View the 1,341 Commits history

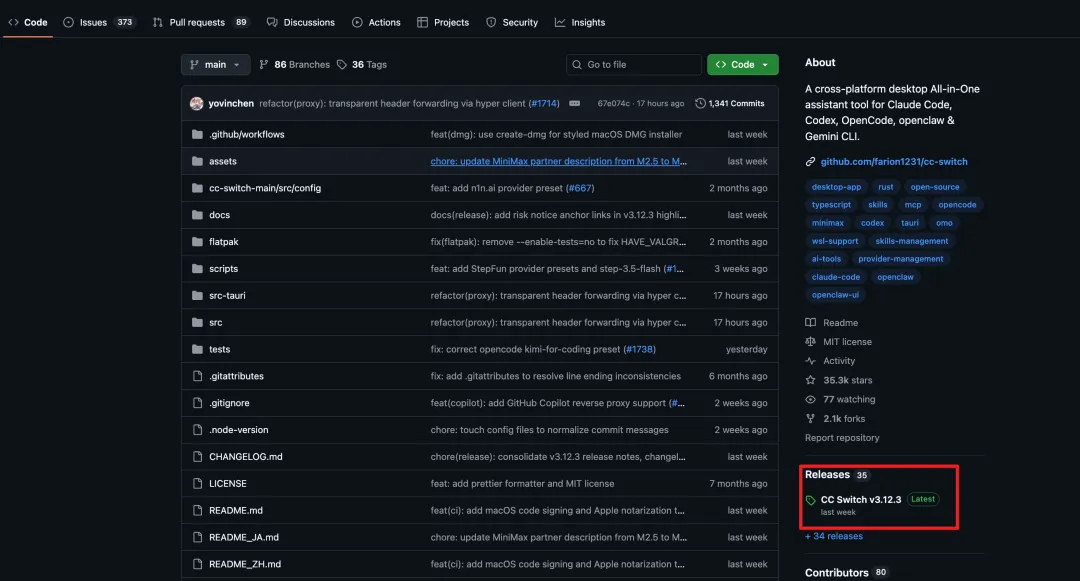[x=729, y=103]
